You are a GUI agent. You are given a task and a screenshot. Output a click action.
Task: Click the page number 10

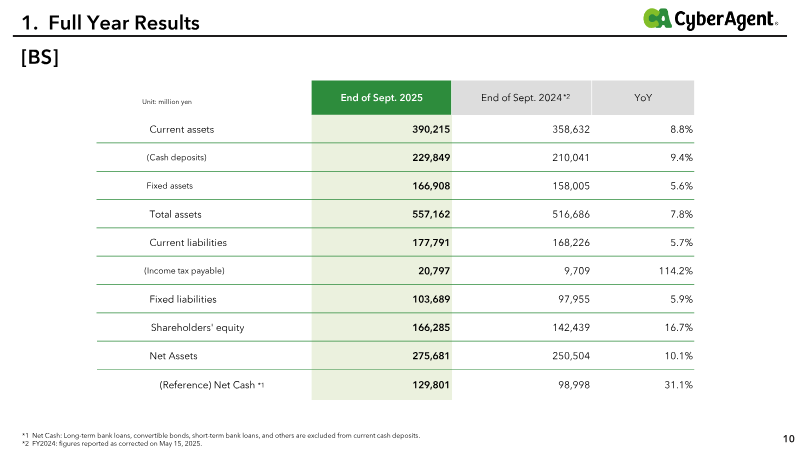point(788,438)
